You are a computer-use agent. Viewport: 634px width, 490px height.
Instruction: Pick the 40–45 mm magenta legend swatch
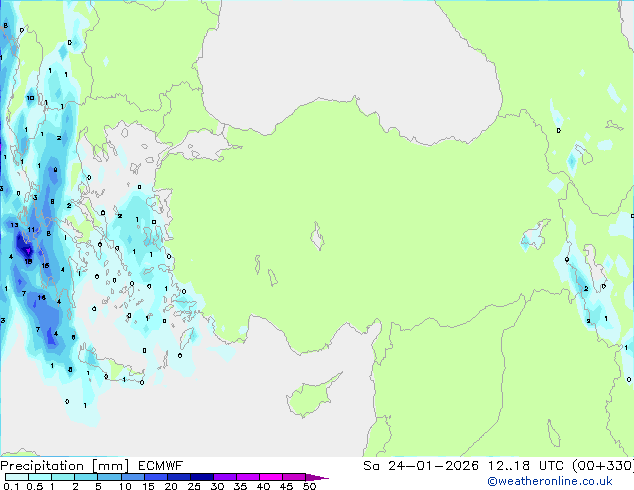[x=271, y=477]
